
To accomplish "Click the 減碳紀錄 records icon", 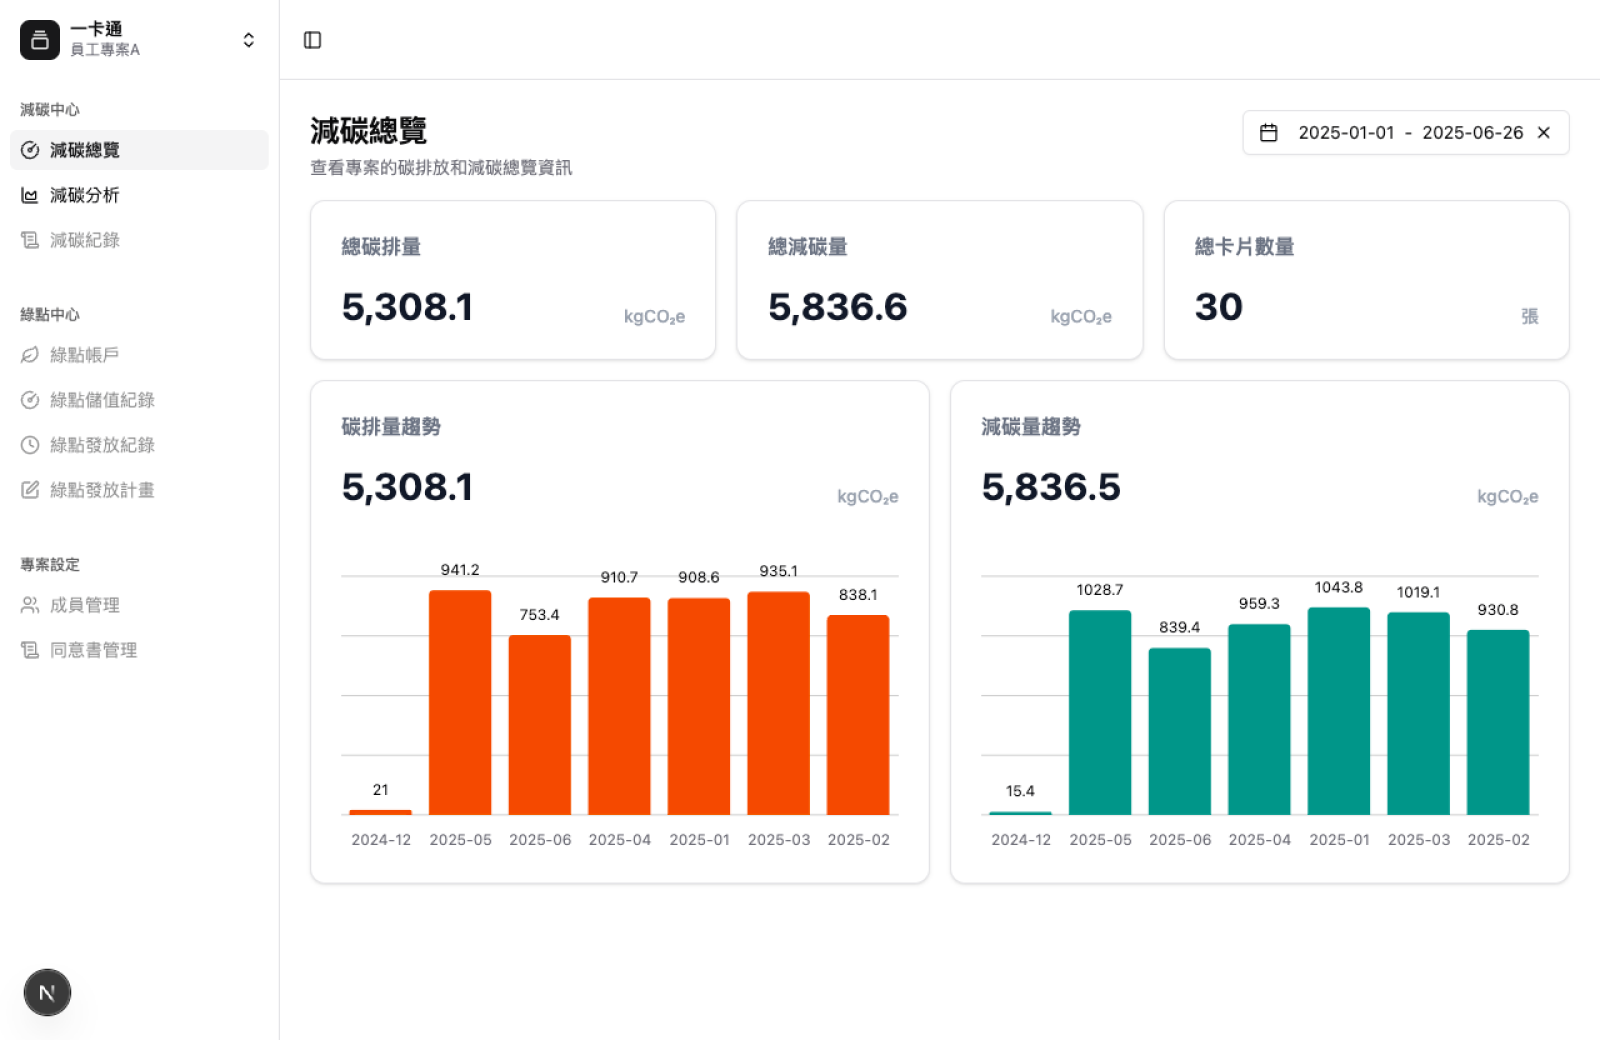I will point(31,240).
